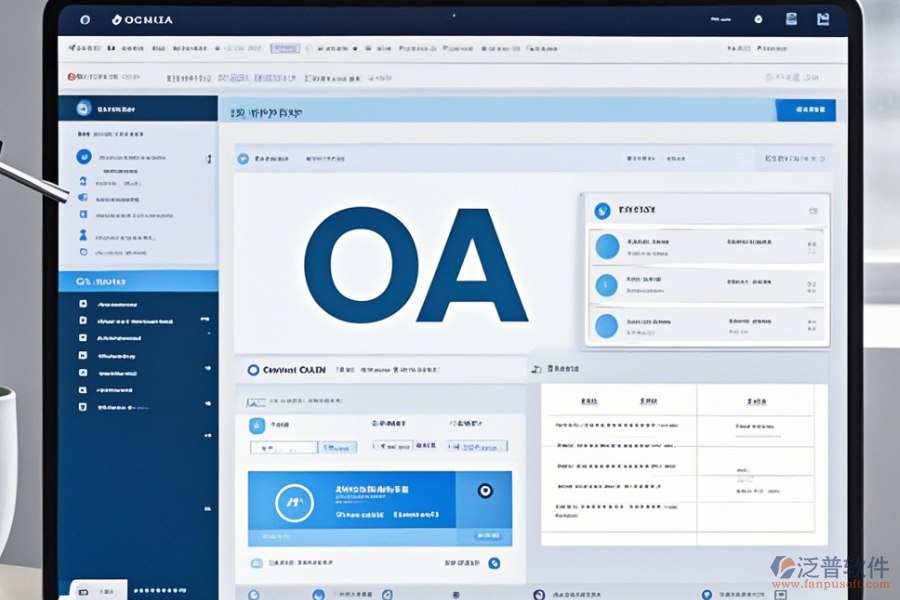Click the large blue circle icon in the sidebar list
Viewport: 900px width, 600px height.
coord(84,157)
